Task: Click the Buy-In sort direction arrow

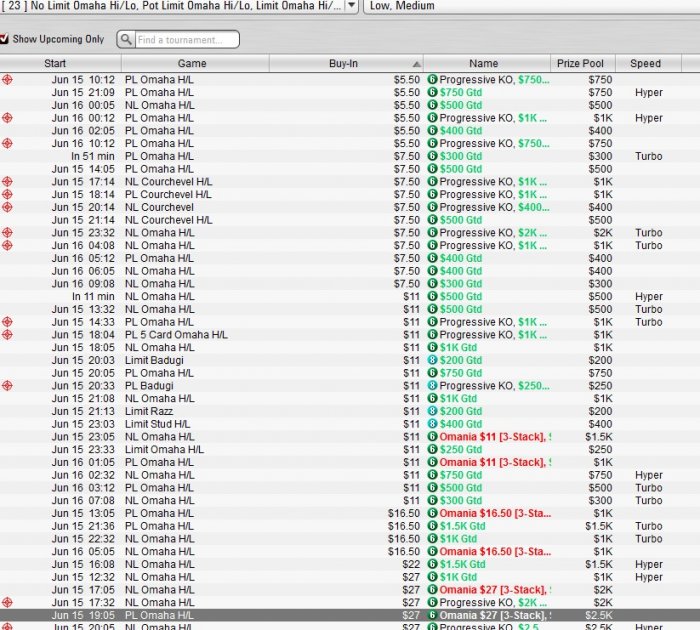Action: click(416, 64)
